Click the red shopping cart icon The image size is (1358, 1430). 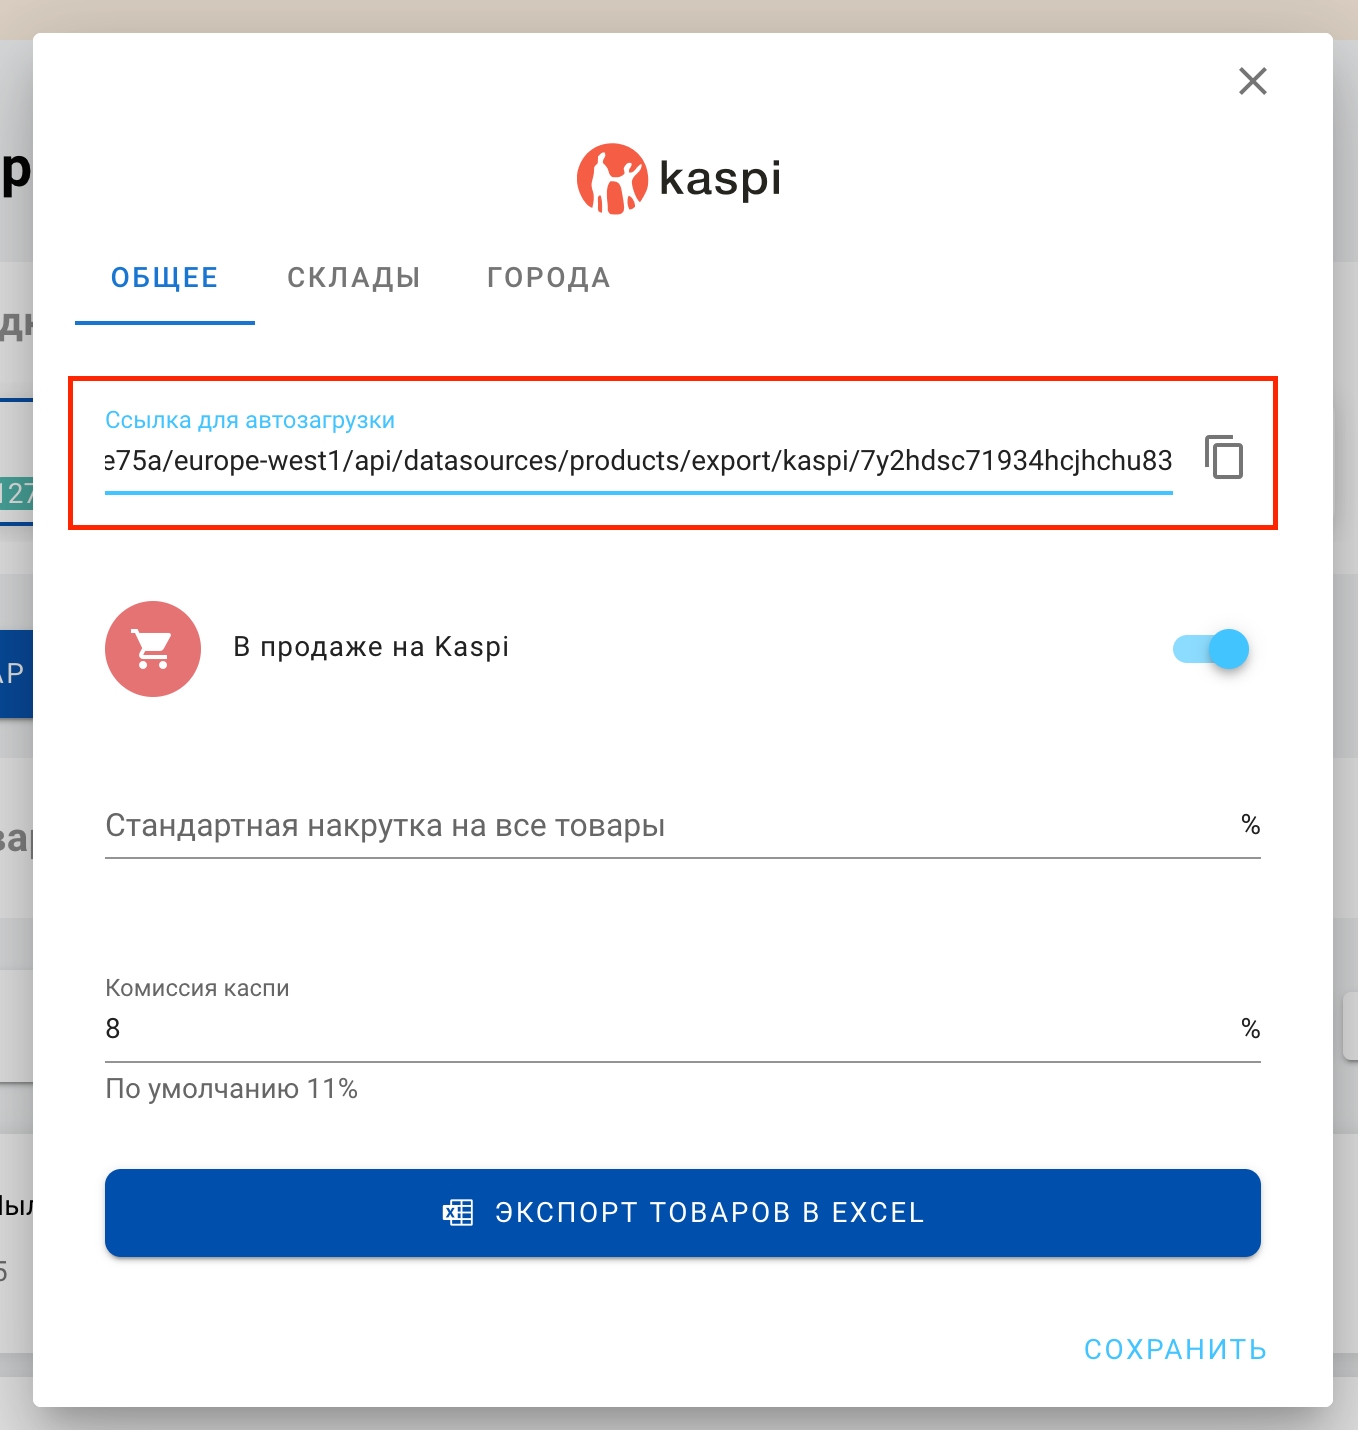[x=153, y=649]
